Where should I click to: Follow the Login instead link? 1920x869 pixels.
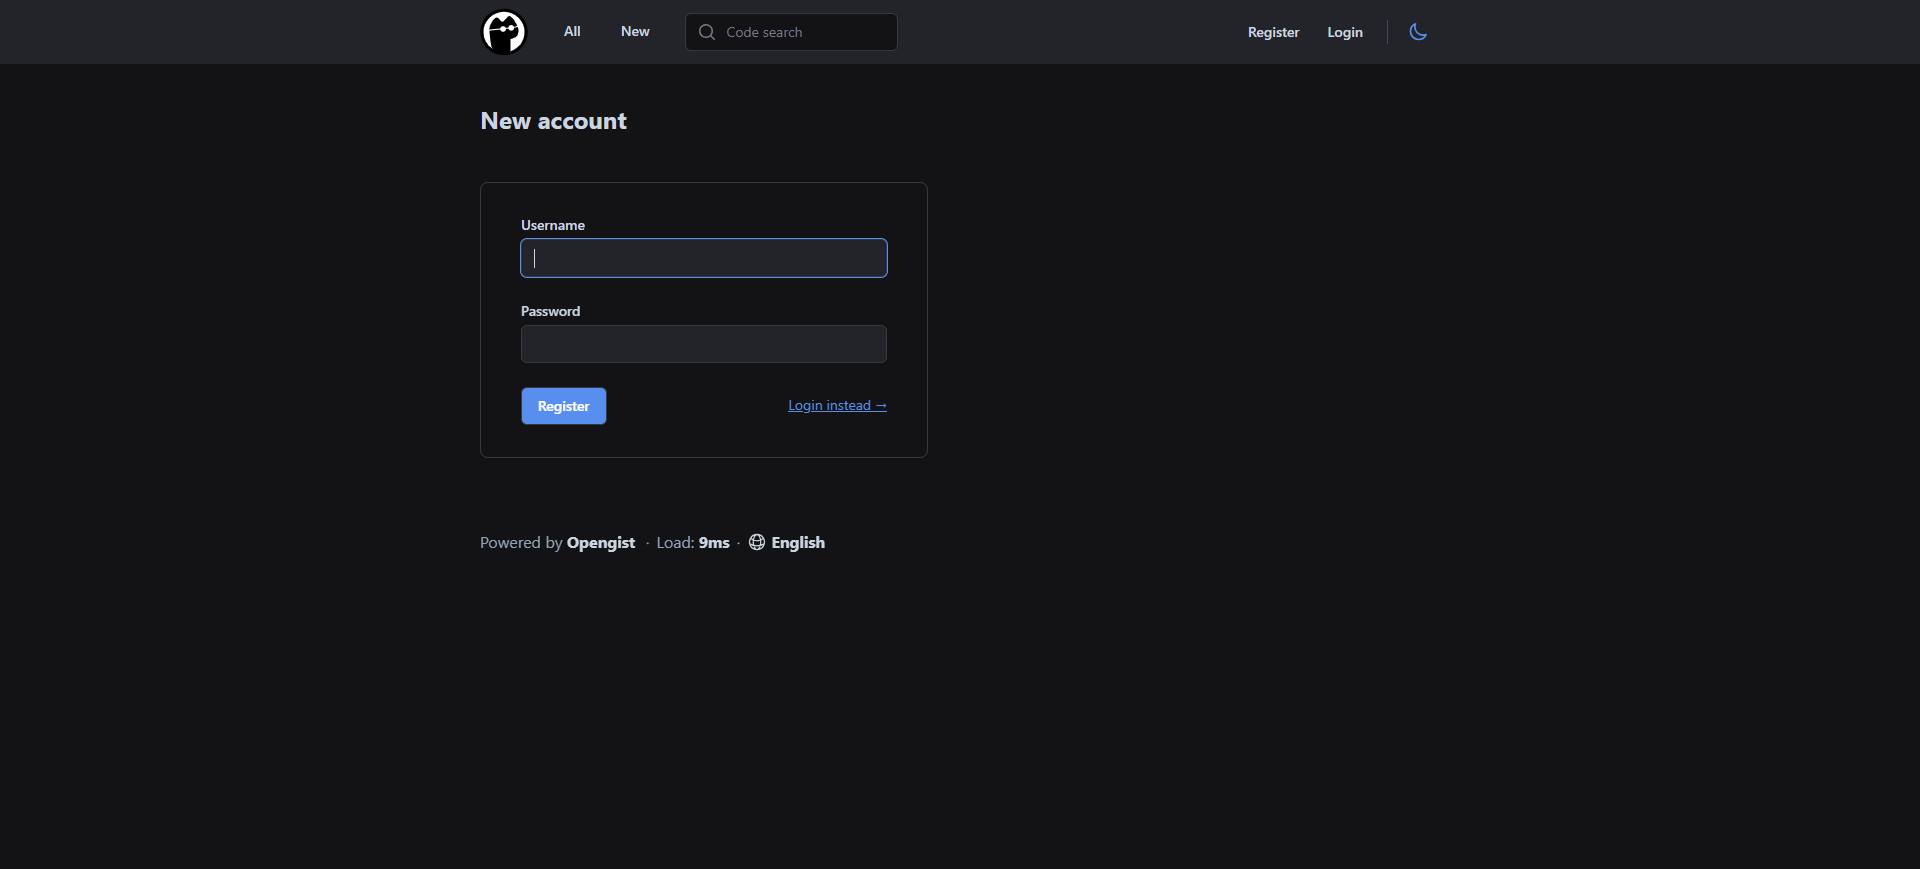point(829,405)
